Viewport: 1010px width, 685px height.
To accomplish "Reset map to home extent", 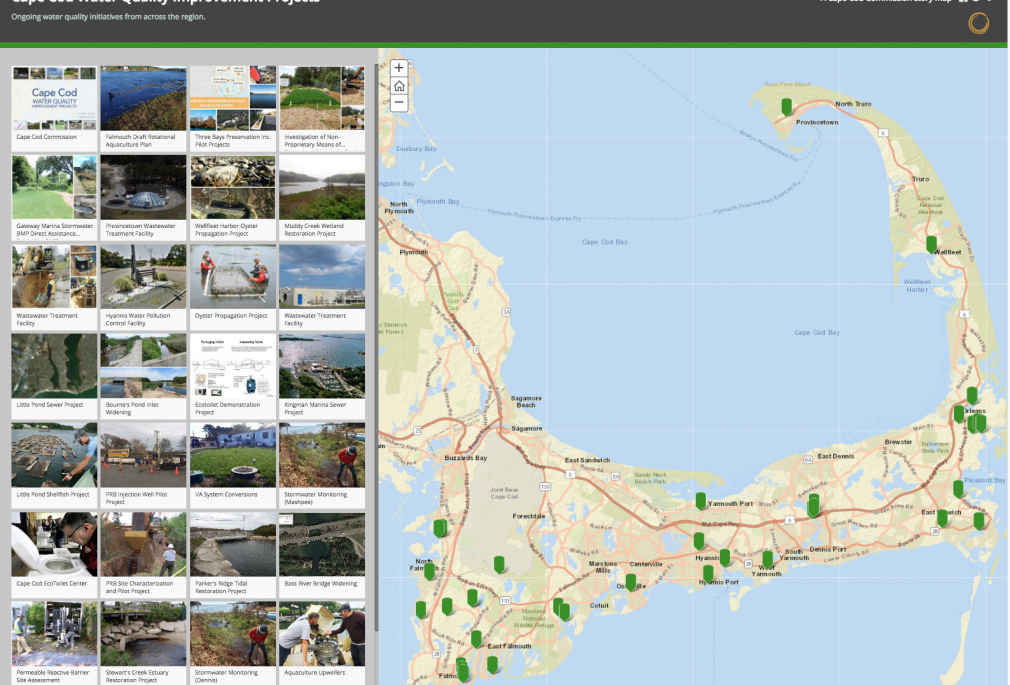I will coord(399,86).
